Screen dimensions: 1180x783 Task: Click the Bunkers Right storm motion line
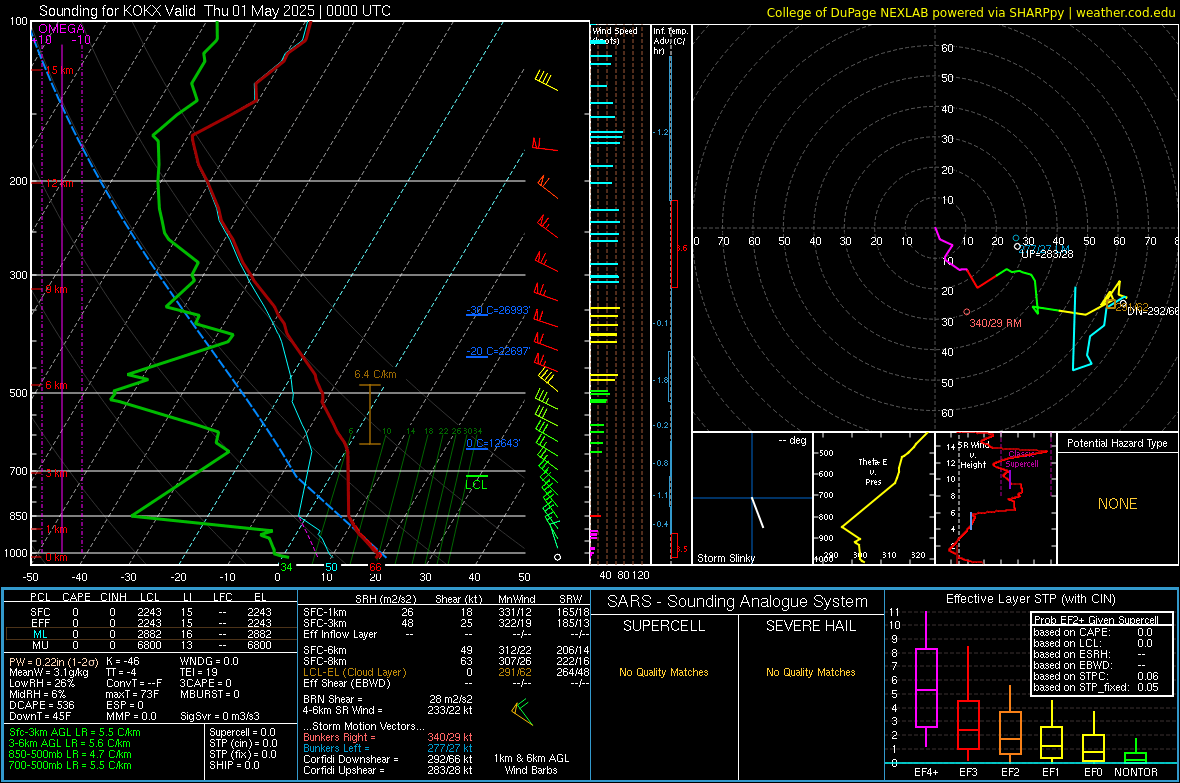(x=388, y=737)
